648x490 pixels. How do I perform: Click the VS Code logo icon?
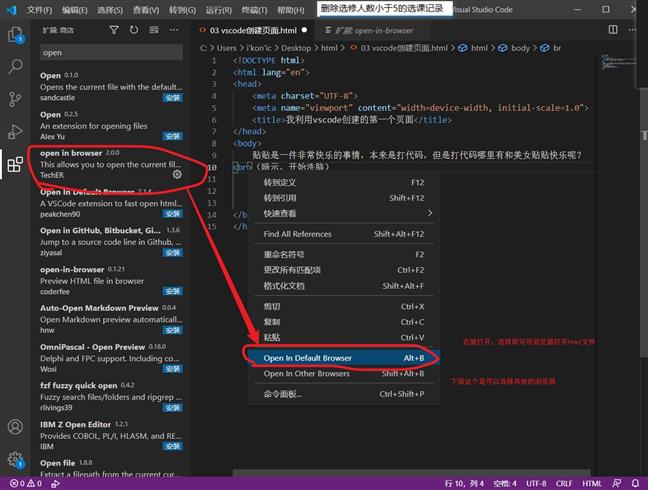pyautogui.click(x=12, y=9)
